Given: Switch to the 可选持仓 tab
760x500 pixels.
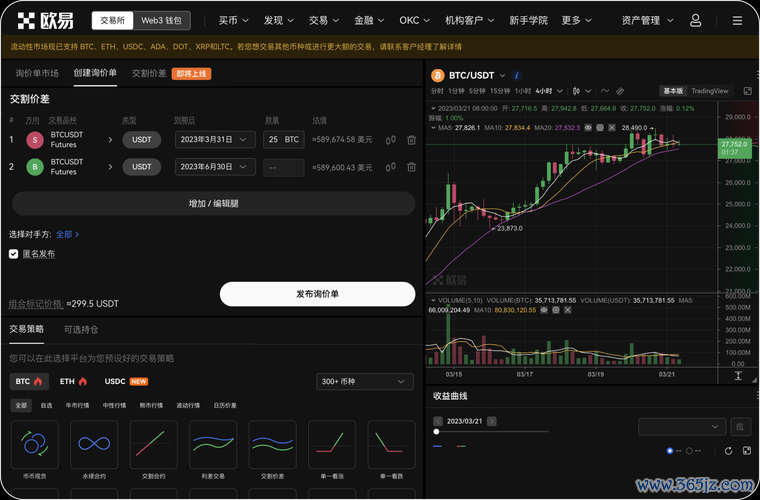Looking at the screenshot, I should point(81,329).
